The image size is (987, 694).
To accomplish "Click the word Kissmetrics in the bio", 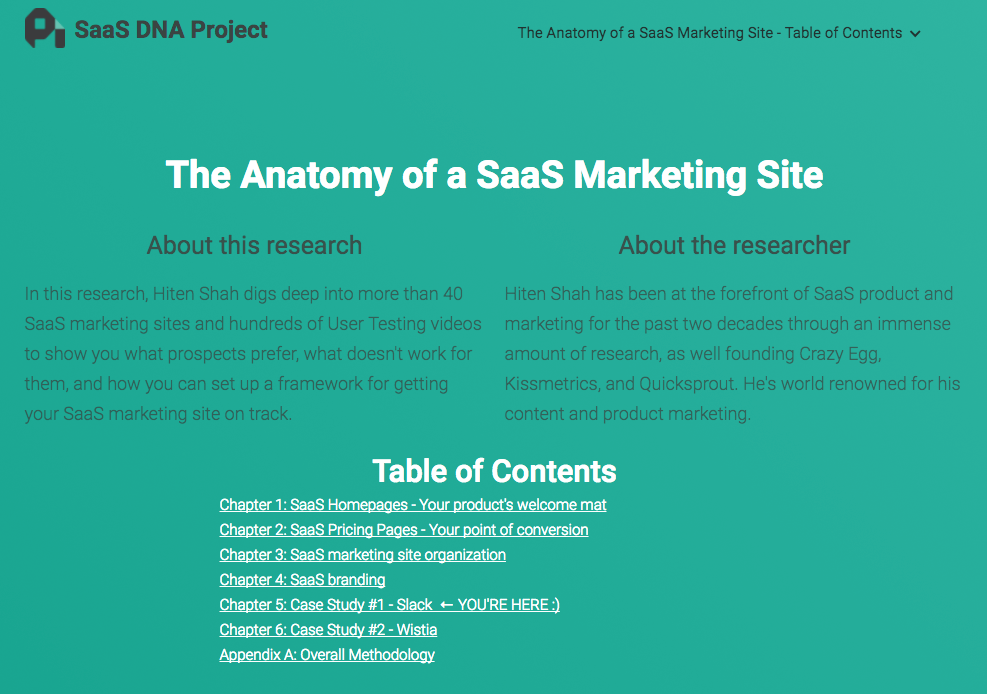I will coord(555,384).
